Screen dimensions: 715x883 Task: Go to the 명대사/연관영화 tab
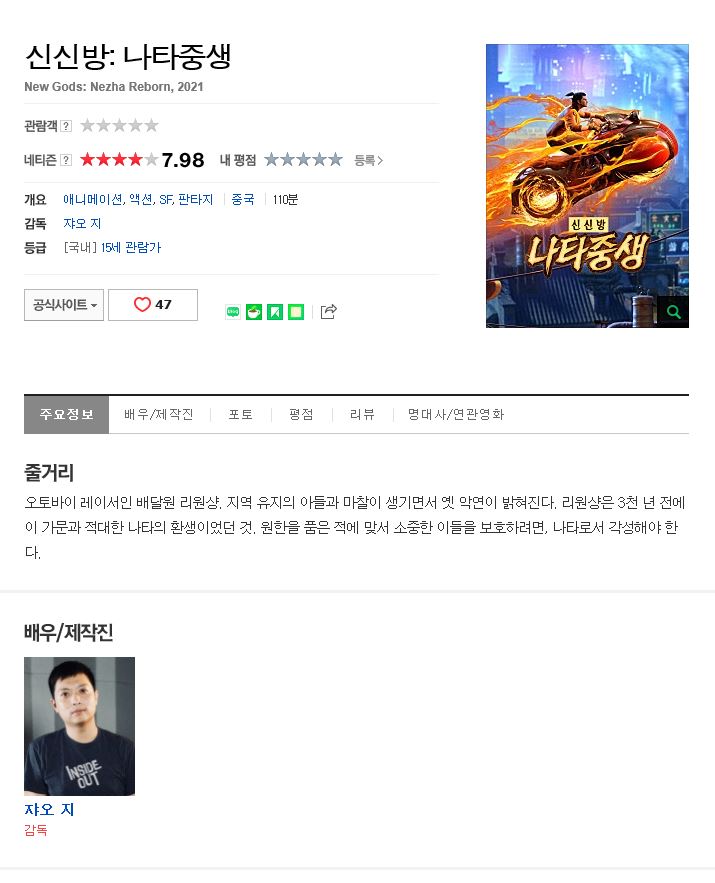pyautogui.click(x=456, y=414)
